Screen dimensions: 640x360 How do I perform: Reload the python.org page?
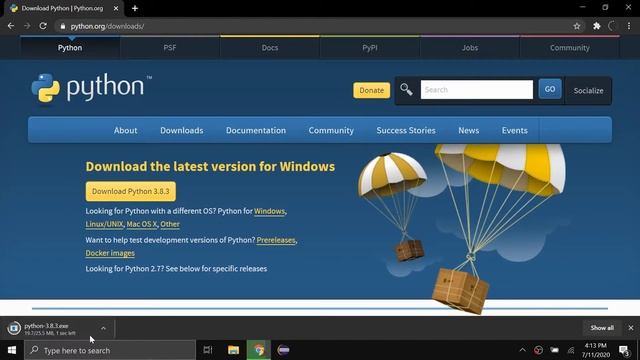click(x=43, y=26)
